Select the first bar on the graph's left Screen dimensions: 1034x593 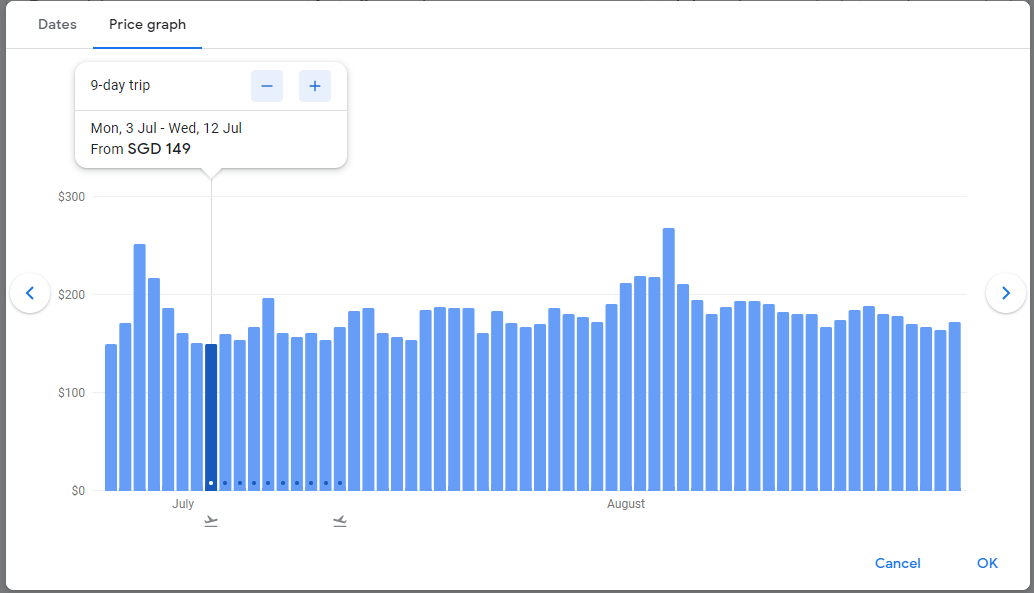pos(111,417)
